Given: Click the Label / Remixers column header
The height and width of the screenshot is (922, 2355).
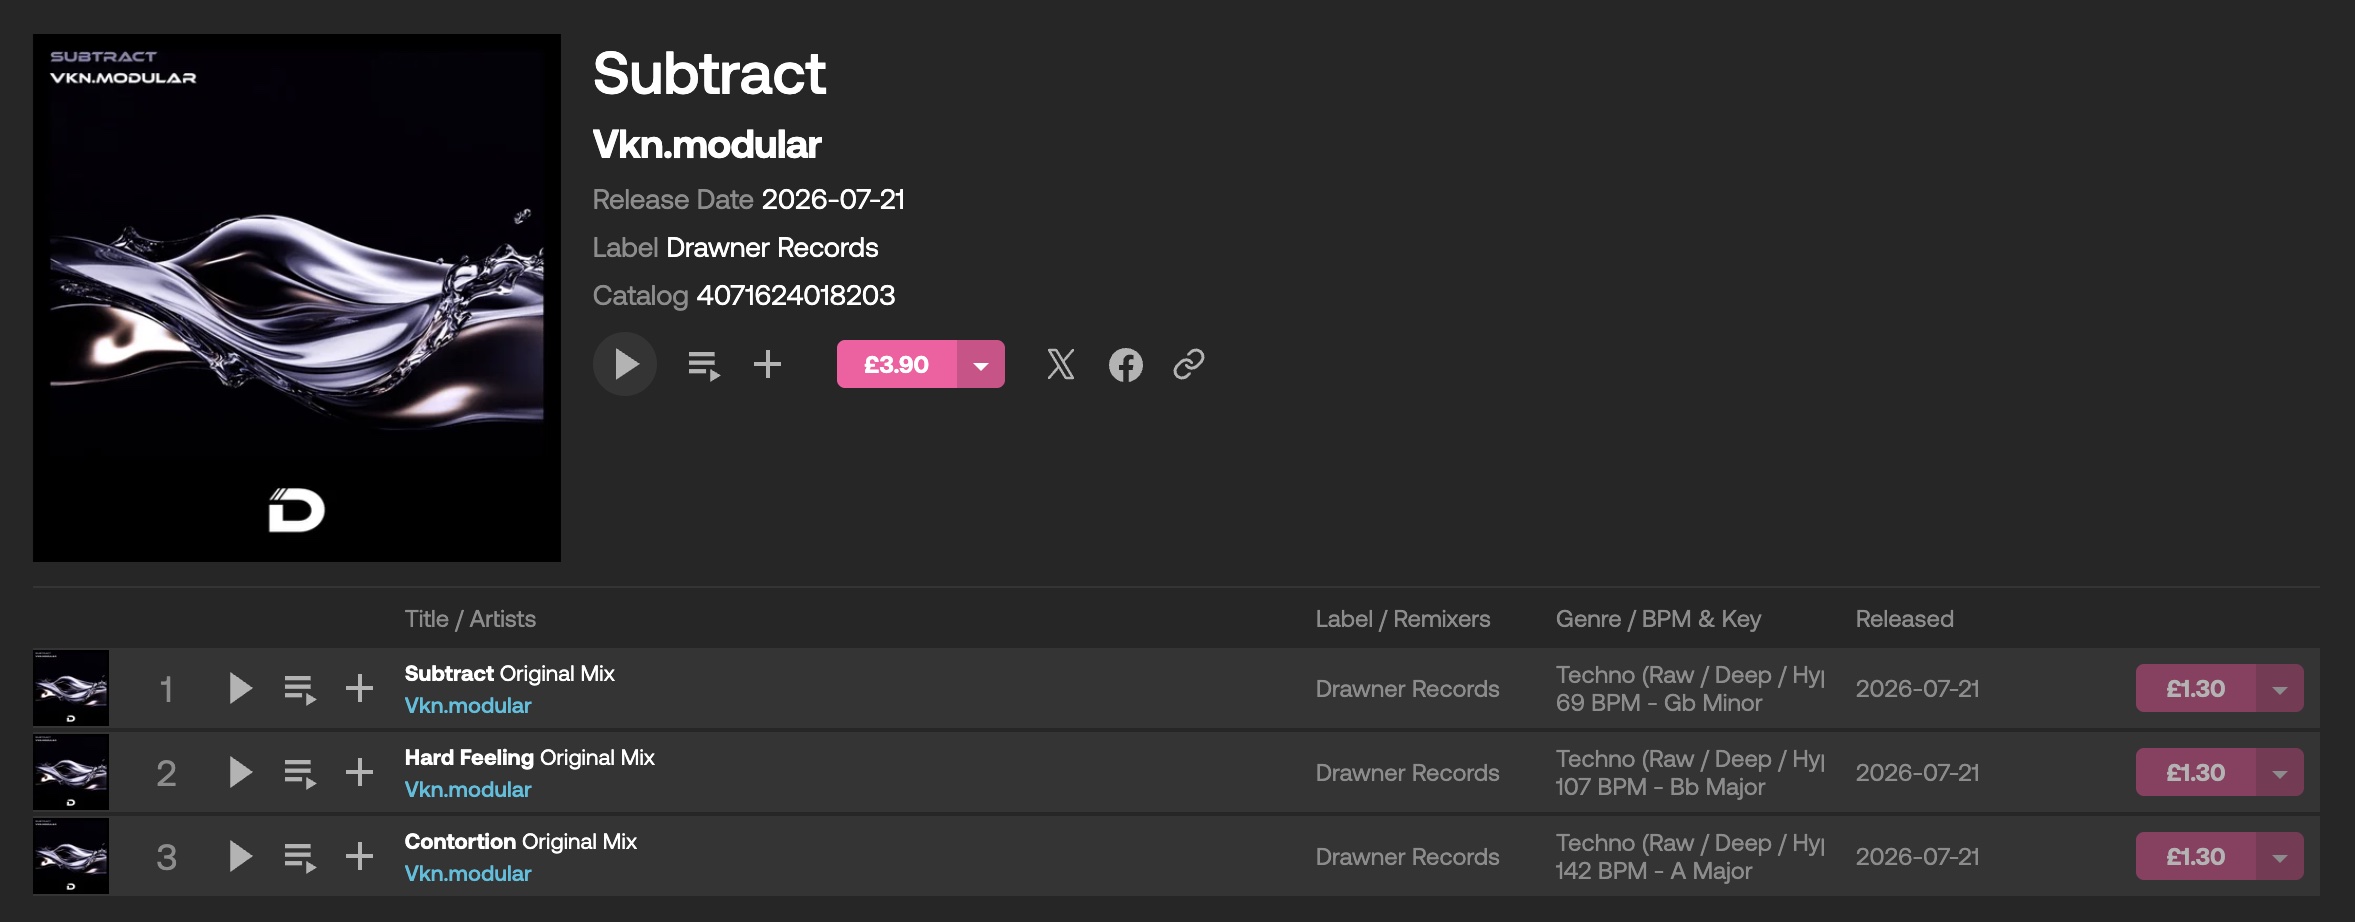Looking at the screenshot, I should point(1403,619).
